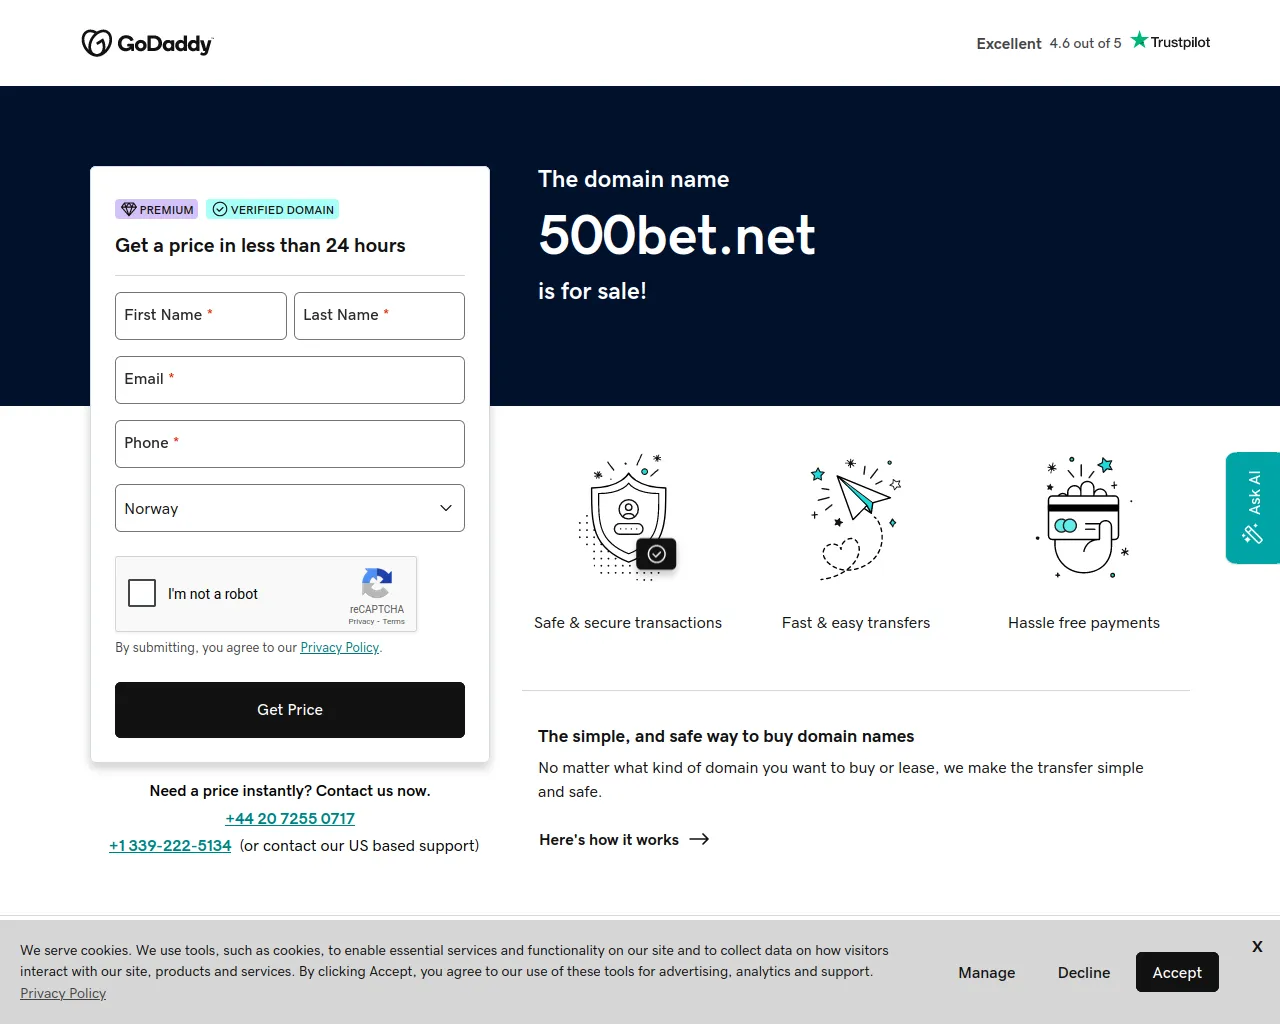Open the Privacy Policy from the cookie banner
Viewport: 1280px width, 1024px height.
pyautogui.click(x=63, y=993)
